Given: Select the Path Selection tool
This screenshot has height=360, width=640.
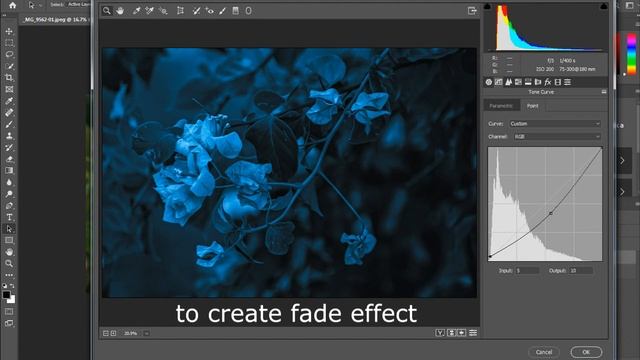Looking at the screenshot, I should coord(9,229).
